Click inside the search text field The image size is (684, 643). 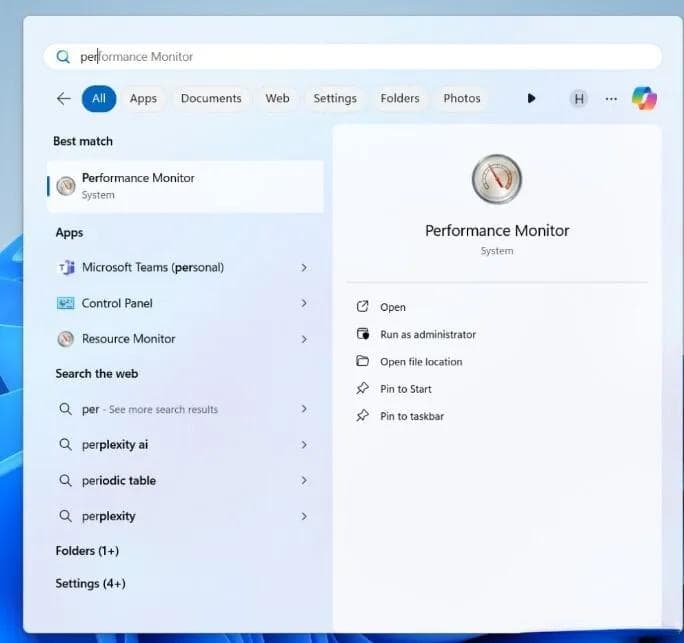[352, 56]
